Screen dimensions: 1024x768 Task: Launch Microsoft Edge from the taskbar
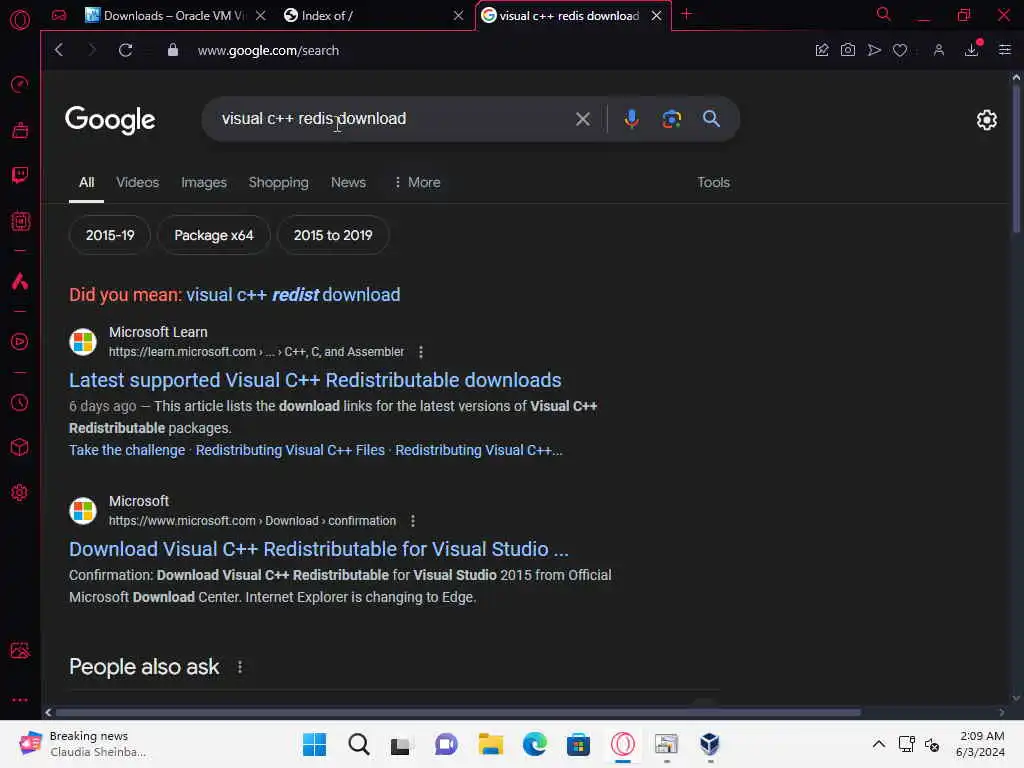point(534,744)
